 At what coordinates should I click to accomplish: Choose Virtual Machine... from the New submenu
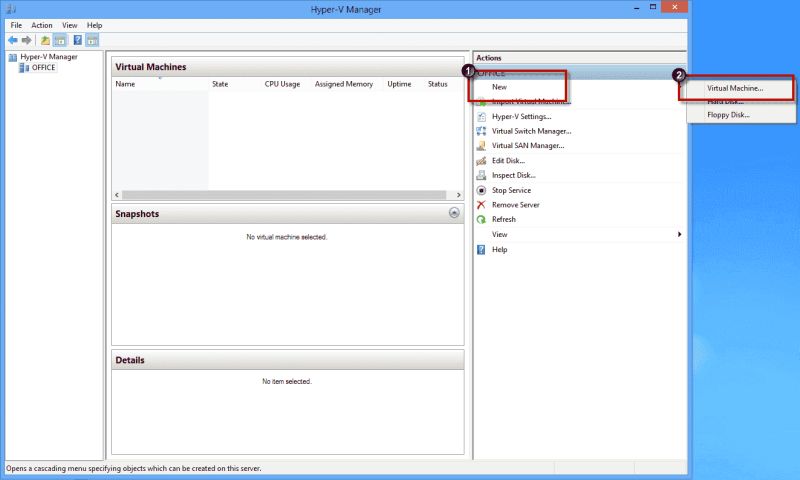pos(735,88)
